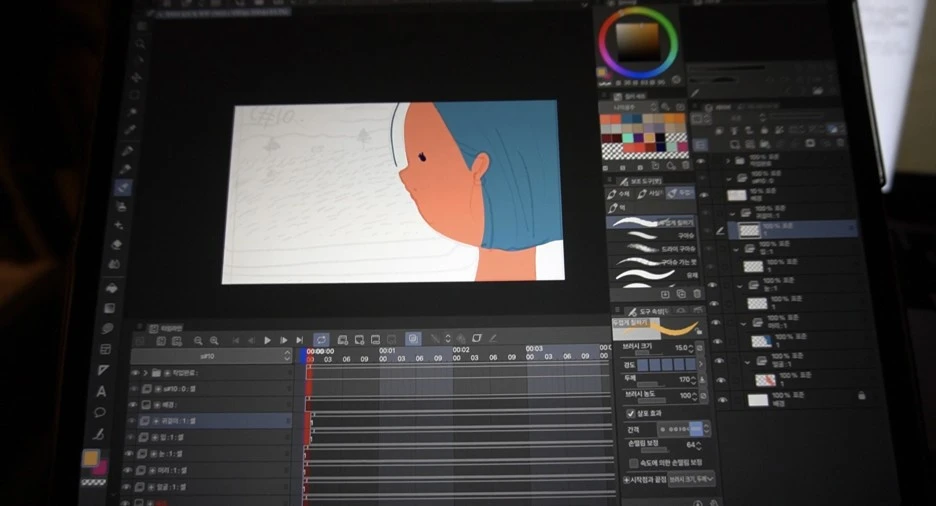Select the fill bucket tool in toolbar
The image size is (936, 506).
pos(112,288)
